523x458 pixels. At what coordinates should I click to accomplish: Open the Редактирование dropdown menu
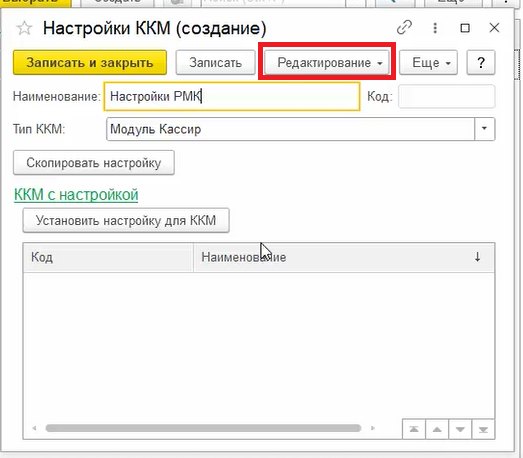pyautogui.click(x=327, y=62)
